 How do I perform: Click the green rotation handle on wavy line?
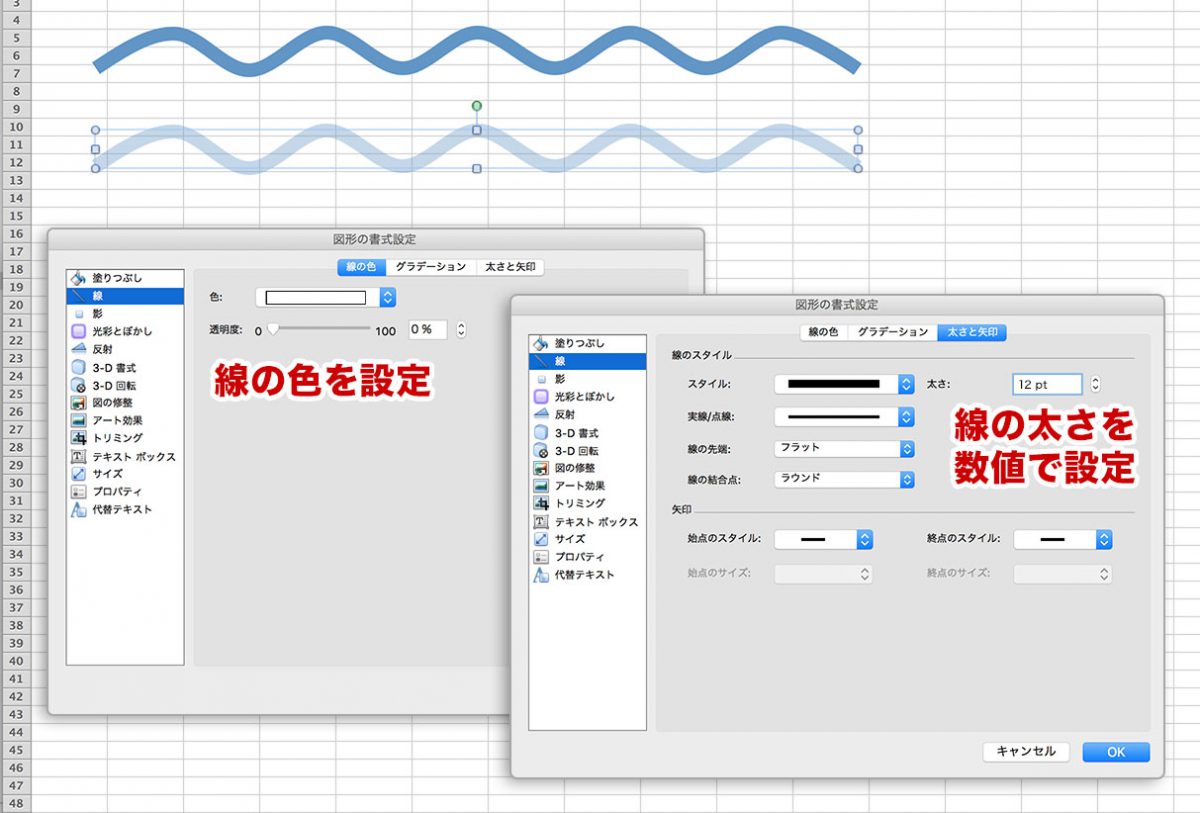pos(477,105)
